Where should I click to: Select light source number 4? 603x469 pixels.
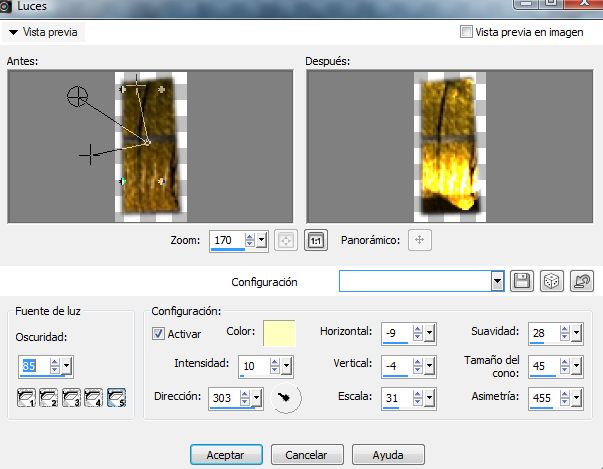93,398
